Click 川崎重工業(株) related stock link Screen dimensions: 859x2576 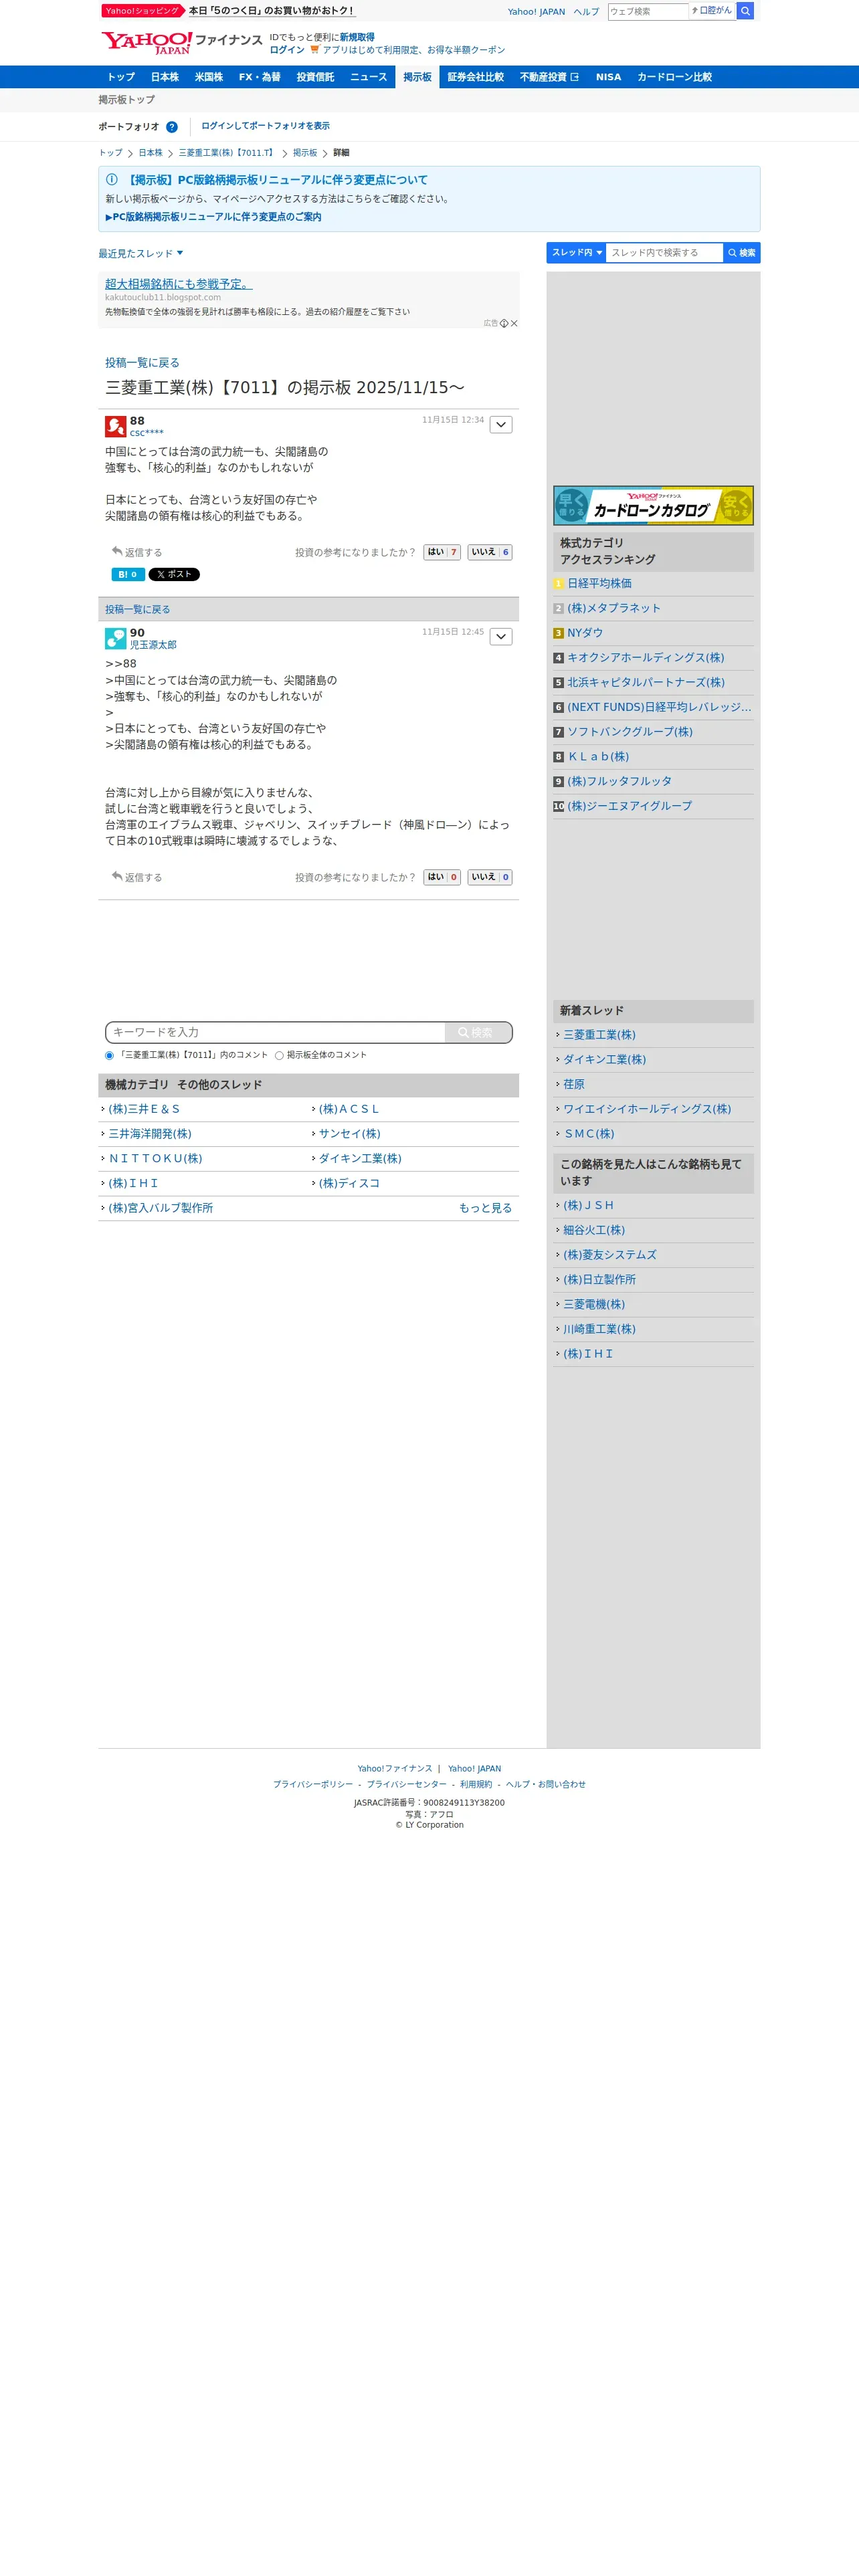(x=599, y=1329)
